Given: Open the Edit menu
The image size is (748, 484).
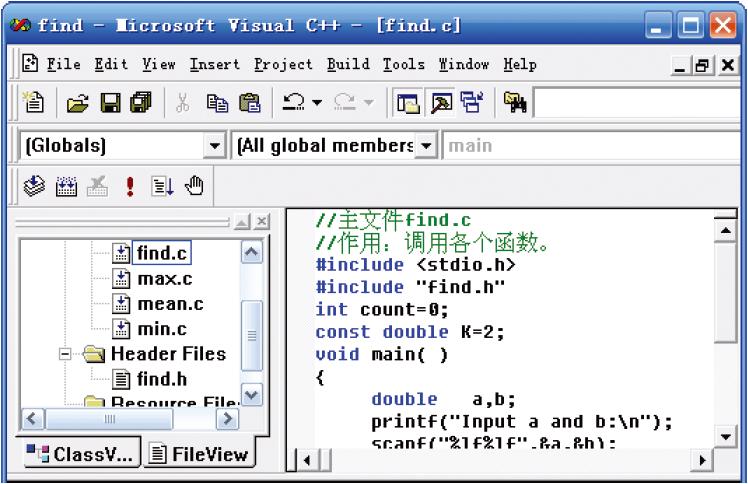Looking at the screenshot, I should (111, 64).
